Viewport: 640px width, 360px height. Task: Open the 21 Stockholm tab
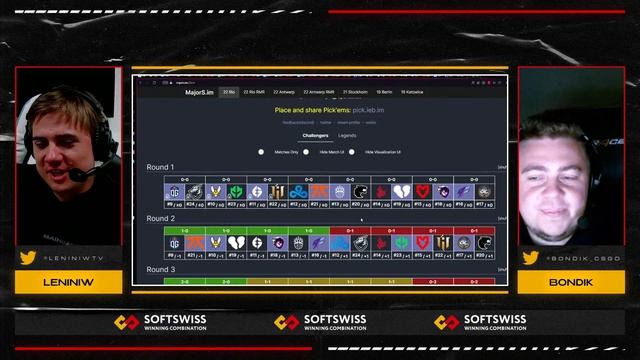(355, 92)
